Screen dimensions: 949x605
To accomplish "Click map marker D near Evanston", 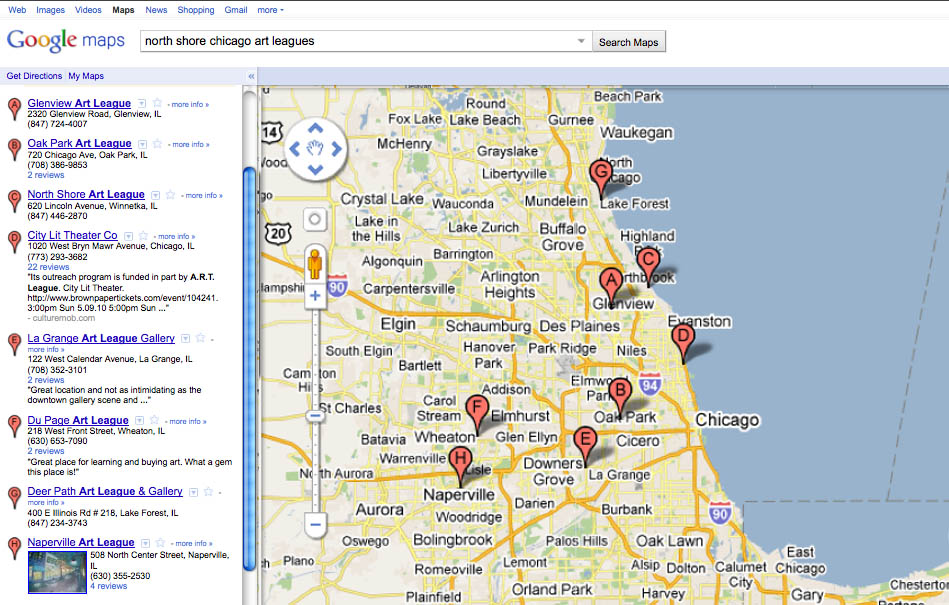I will pos(683,342).
